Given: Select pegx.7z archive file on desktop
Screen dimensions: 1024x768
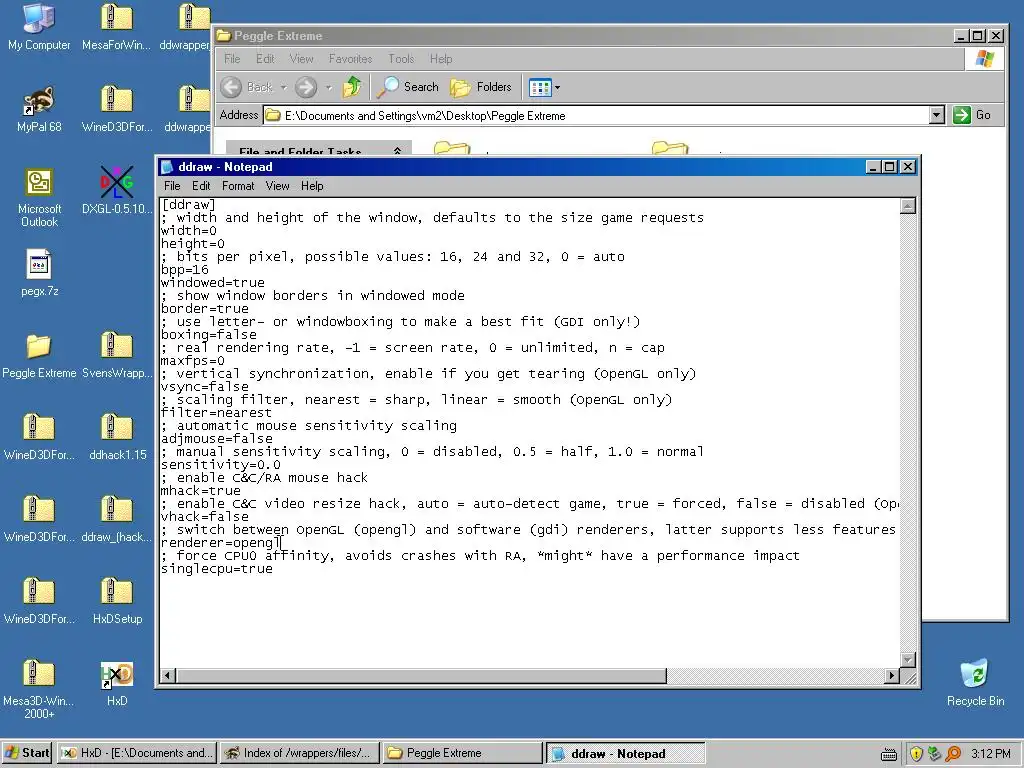Looking at the screenshot, I should point(39,272).
